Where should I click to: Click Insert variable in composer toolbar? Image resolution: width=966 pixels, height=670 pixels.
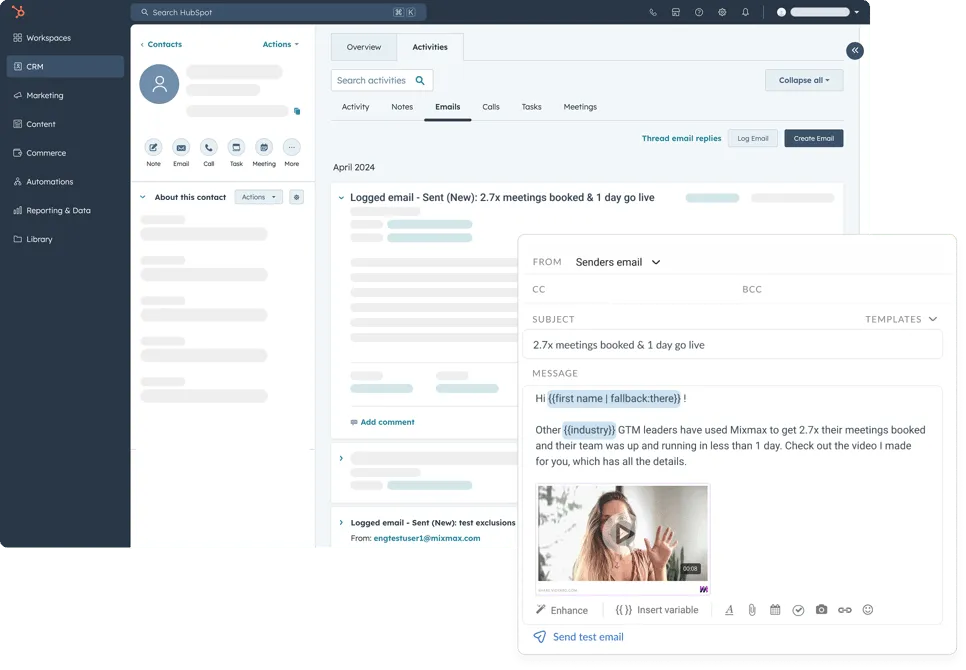[x=657, y=610]
